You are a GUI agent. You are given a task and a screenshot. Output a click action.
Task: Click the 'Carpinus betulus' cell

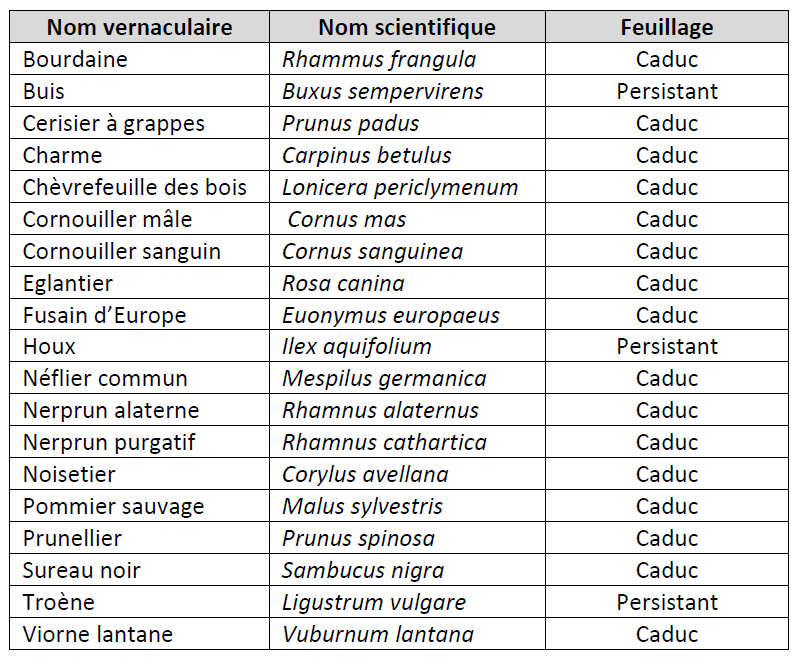coord(367,156)
